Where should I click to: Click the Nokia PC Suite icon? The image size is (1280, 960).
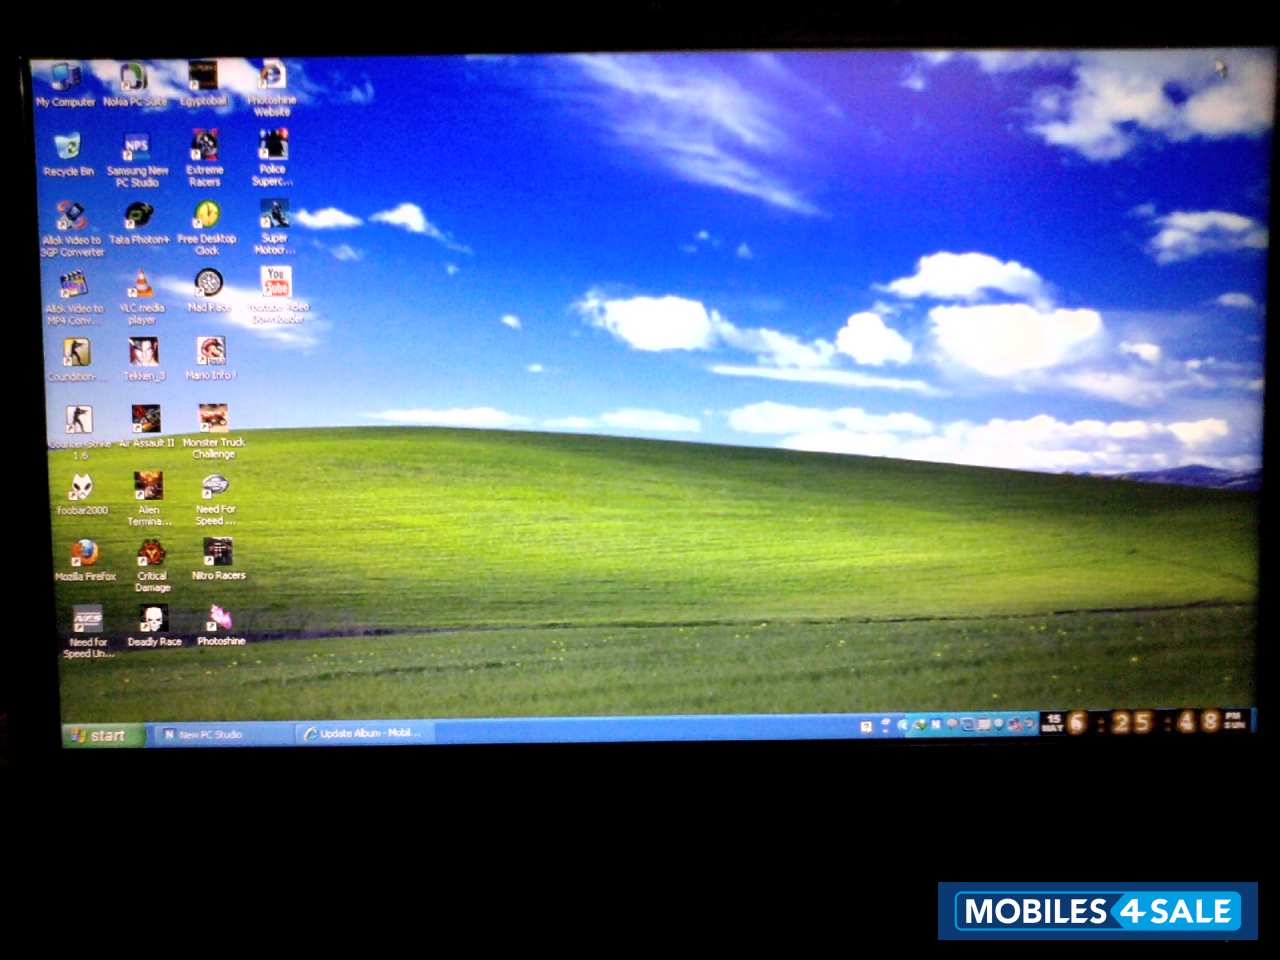click(x=134, y=79)
